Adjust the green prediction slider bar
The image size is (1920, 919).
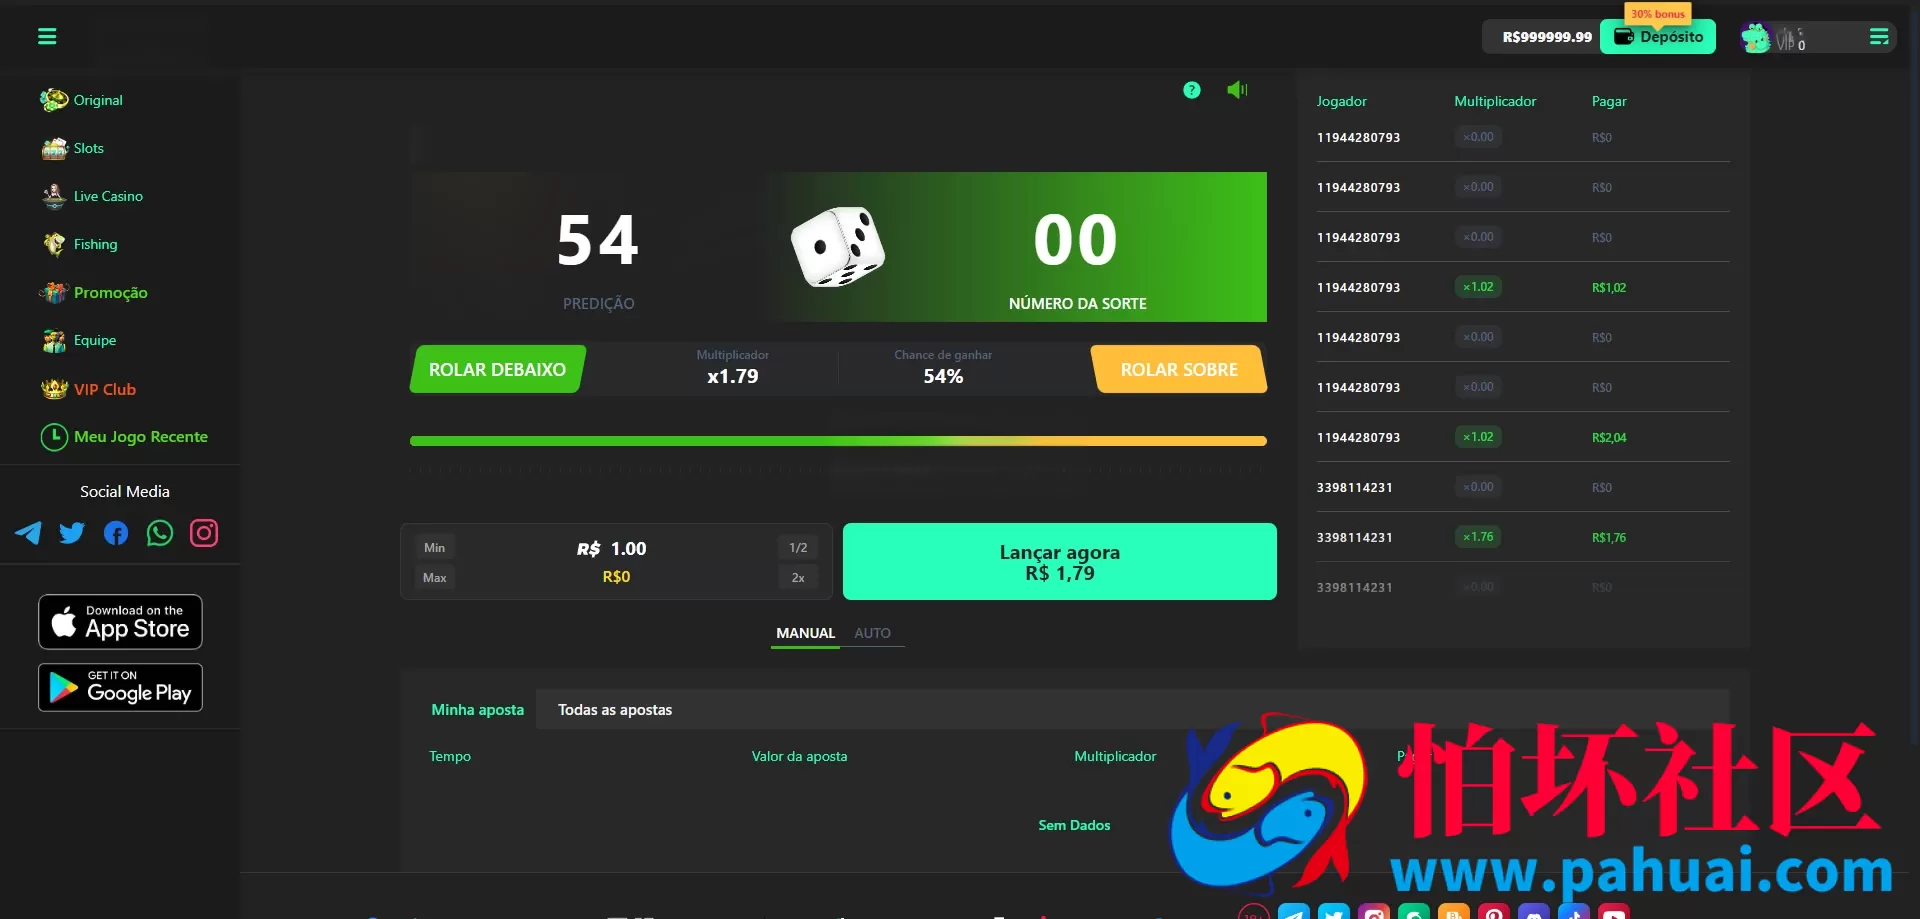838,441
